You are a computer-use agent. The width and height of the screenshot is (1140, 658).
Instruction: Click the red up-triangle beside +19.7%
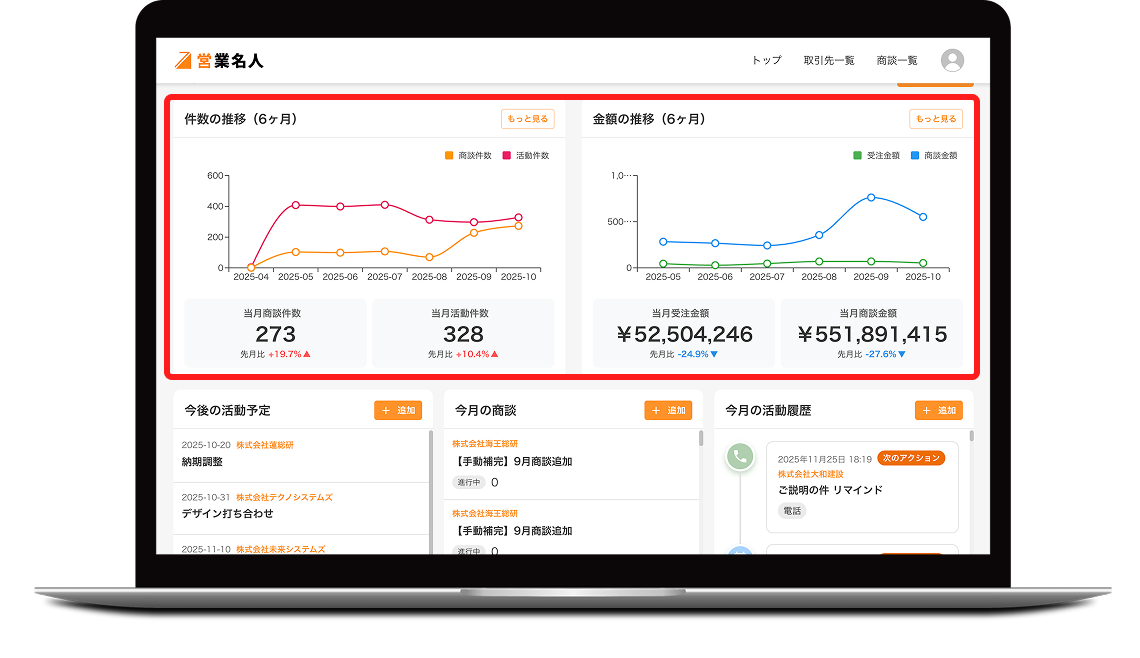(x=307, y=354)
